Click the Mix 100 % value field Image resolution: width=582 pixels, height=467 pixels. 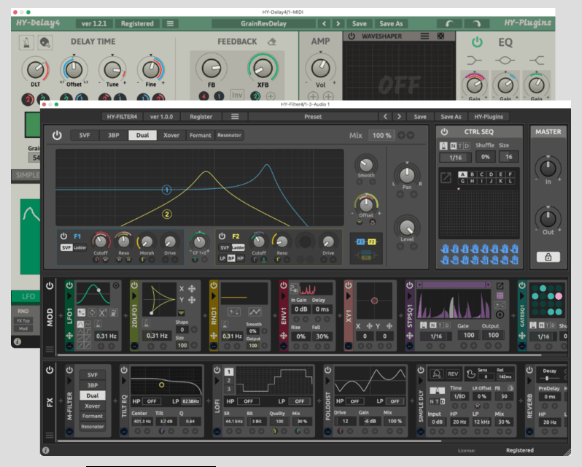click(x=382, y=135)
